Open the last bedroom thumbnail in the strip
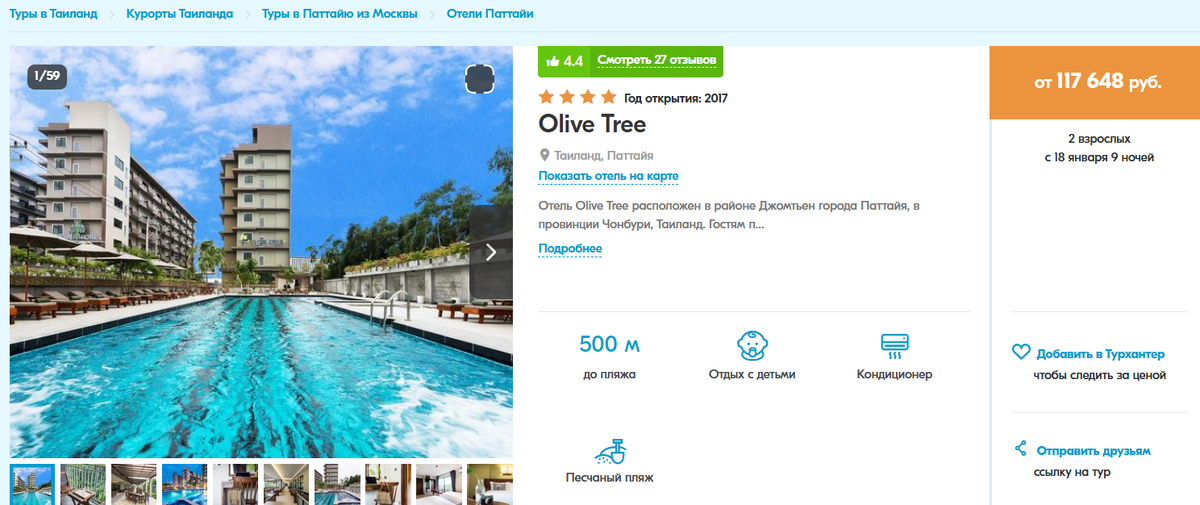The height and width of the screenshot is (505, 1200). 490,484
